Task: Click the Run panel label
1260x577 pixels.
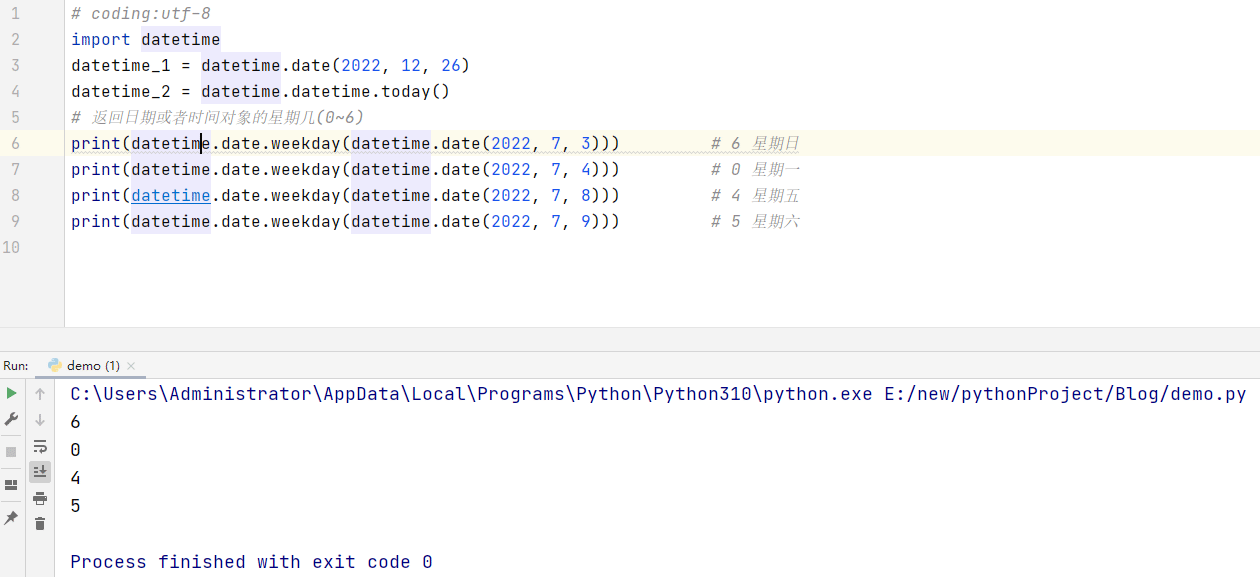Action: pos(16,366)
